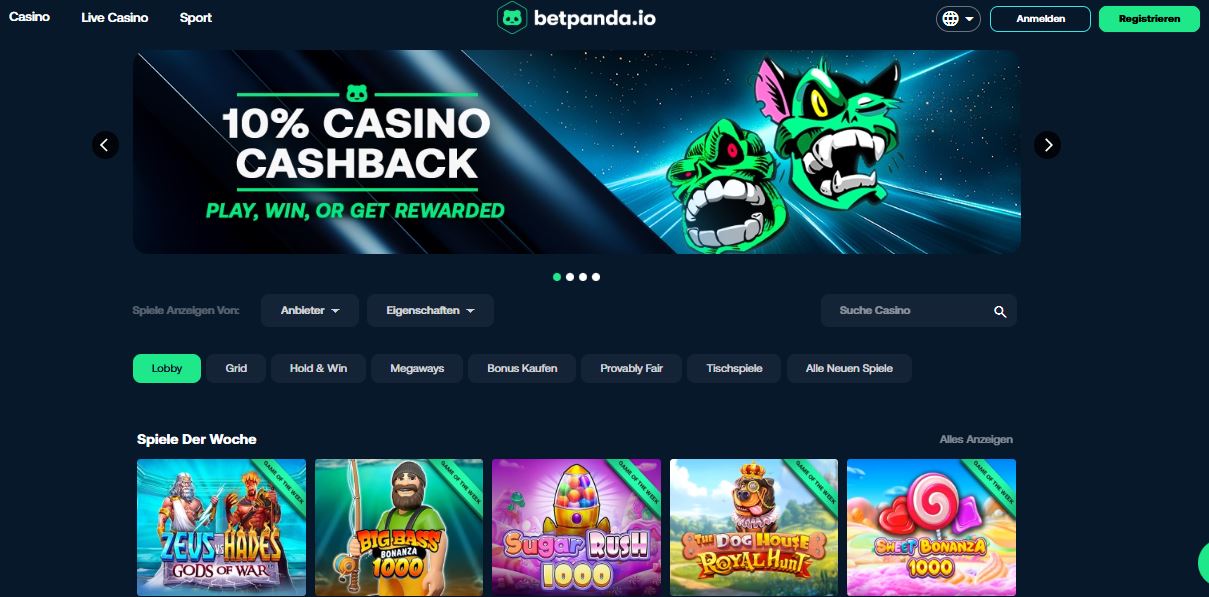
Task: Click the betpanda.io panda logo
Action: pyautogui.click(x=512, y=18)
